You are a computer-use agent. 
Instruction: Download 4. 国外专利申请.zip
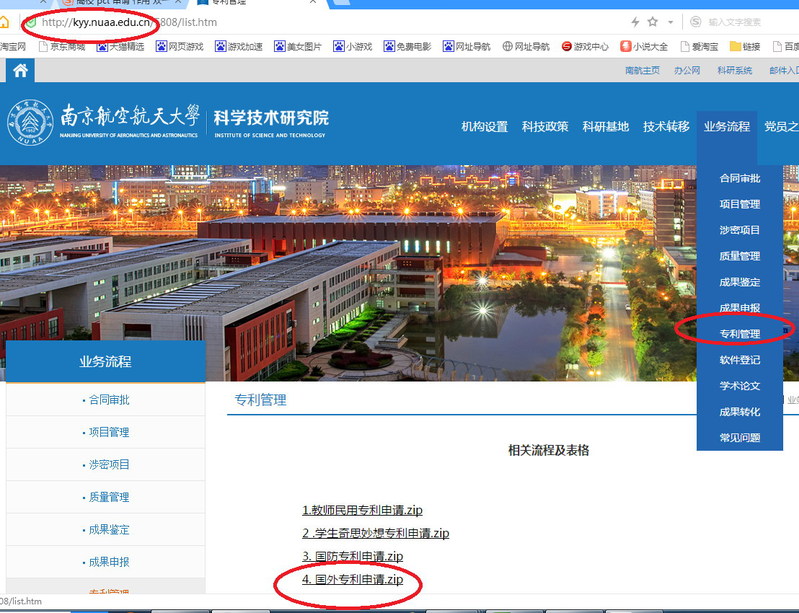(352, 579)
